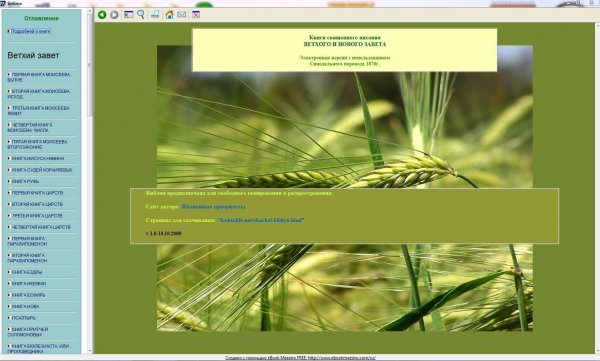The width and height of the screenshot is (600, 361).
Task: Click the 'Ветхий завет' section heading
Action: (x=33, y=56)
